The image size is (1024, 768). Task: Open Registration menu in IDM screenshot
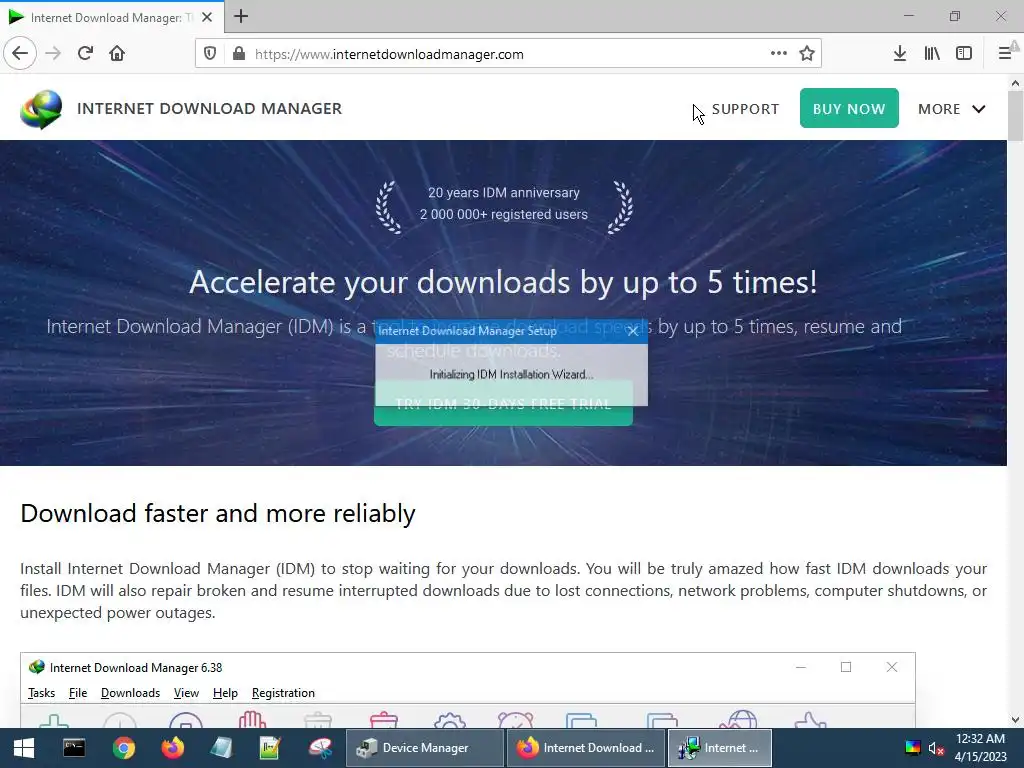(283, 693)
